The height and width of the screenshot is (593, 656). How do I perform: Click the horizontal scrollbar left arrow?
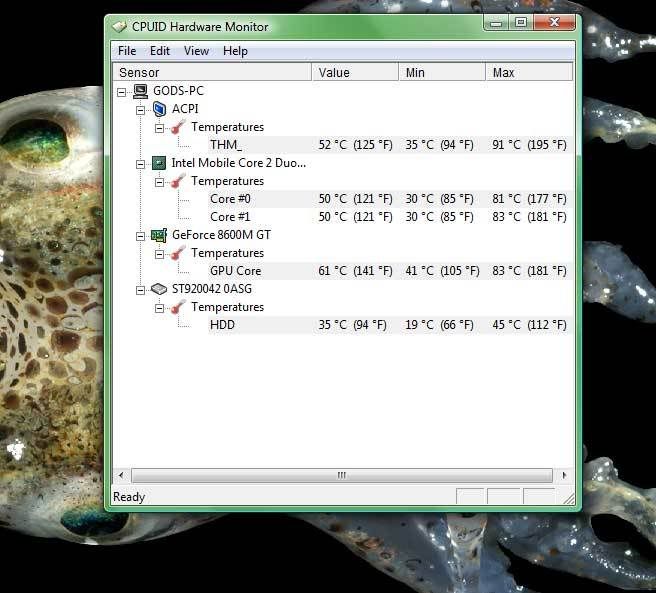click(121, 475)
